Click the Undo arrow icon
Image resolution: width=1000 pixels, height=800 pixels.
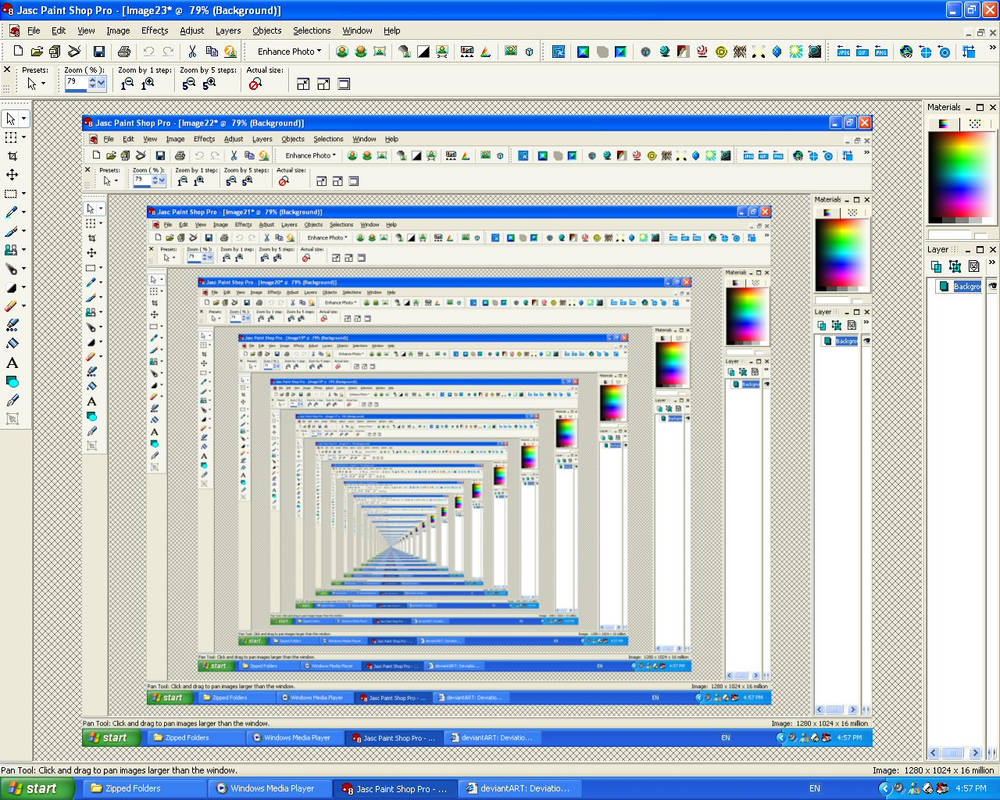149,52
